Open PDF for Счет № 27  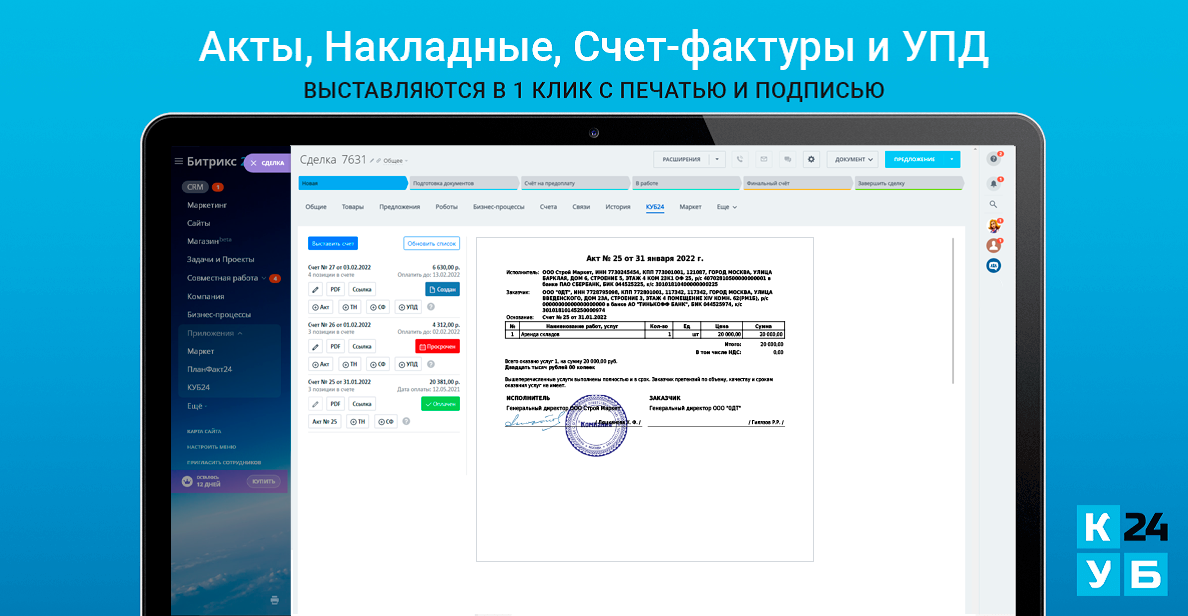335,289
